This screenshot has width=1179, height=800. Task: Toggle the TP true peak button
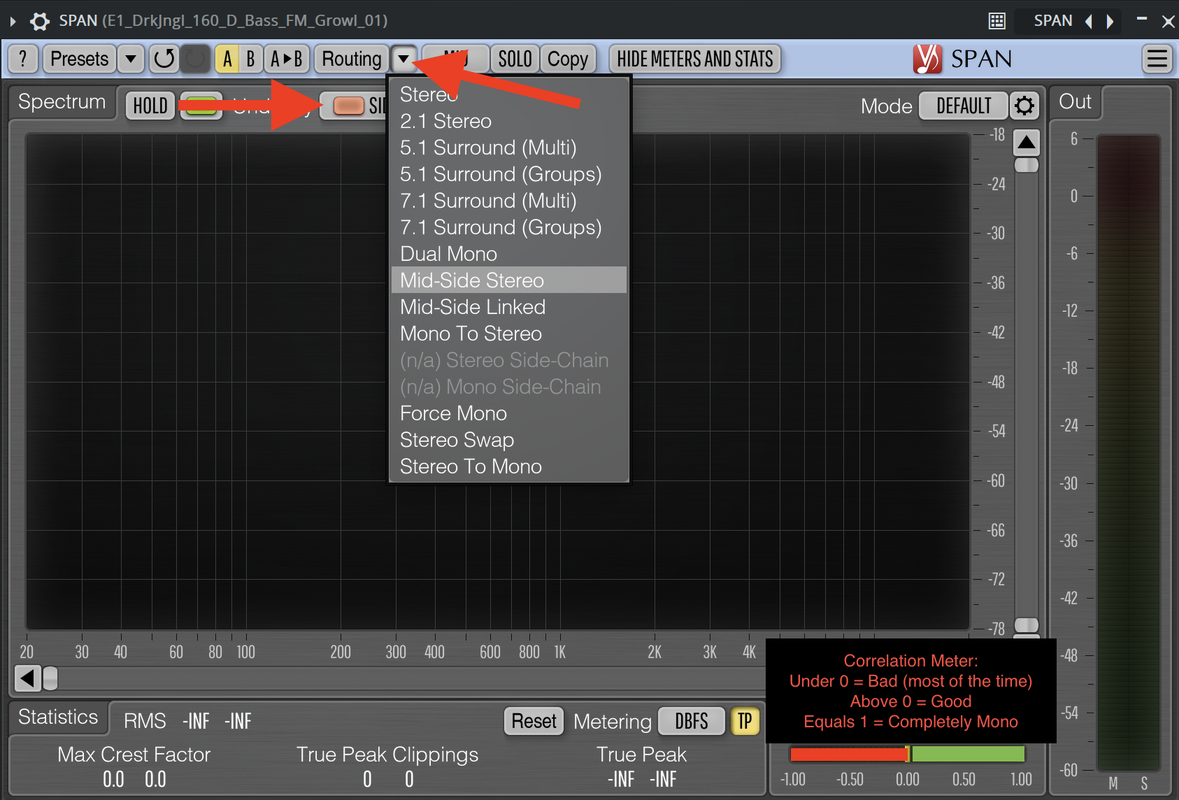coord(744,721)
